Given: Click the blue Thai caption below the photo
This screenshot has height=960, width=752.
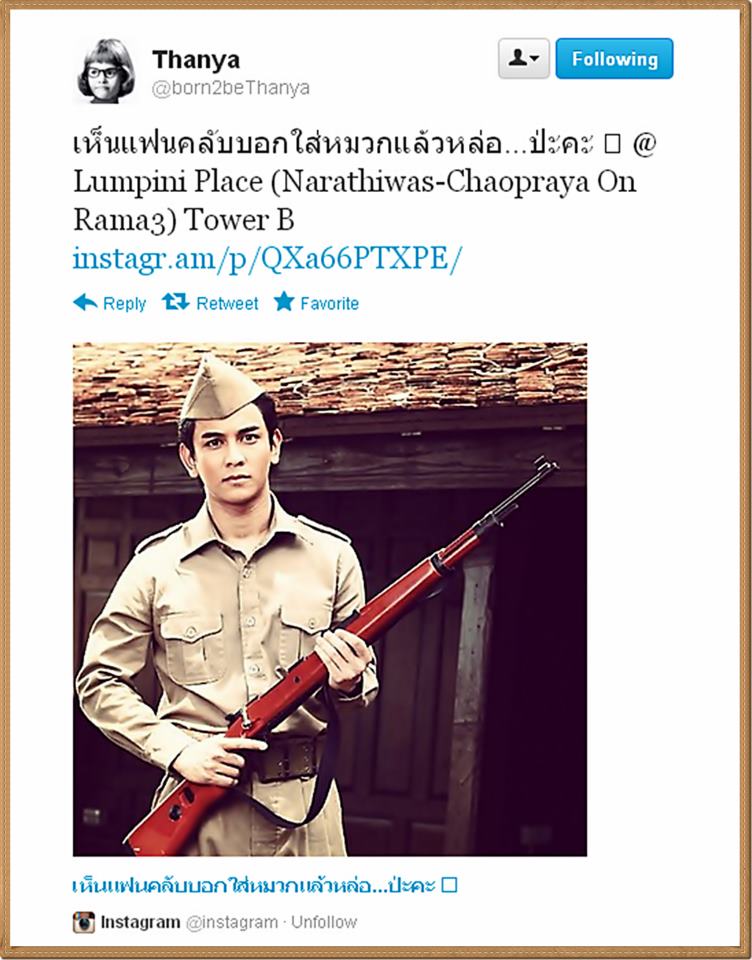Looking at the screenshot, I should click(265, 885).
